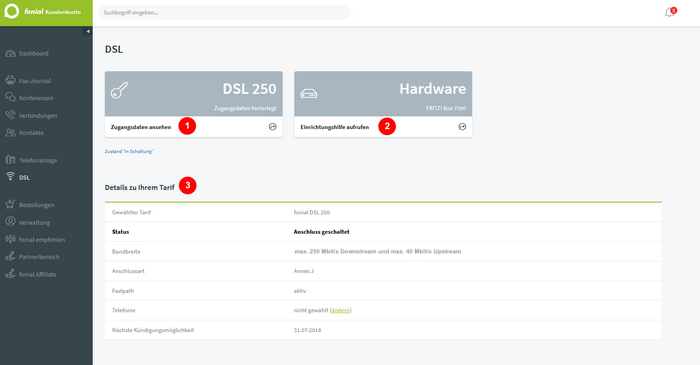The image size is (700, 365).
Task: Click 'Nächste Kündigungsmöglichkeit' label
Action: pyautogui.click(x=153, y=330)
